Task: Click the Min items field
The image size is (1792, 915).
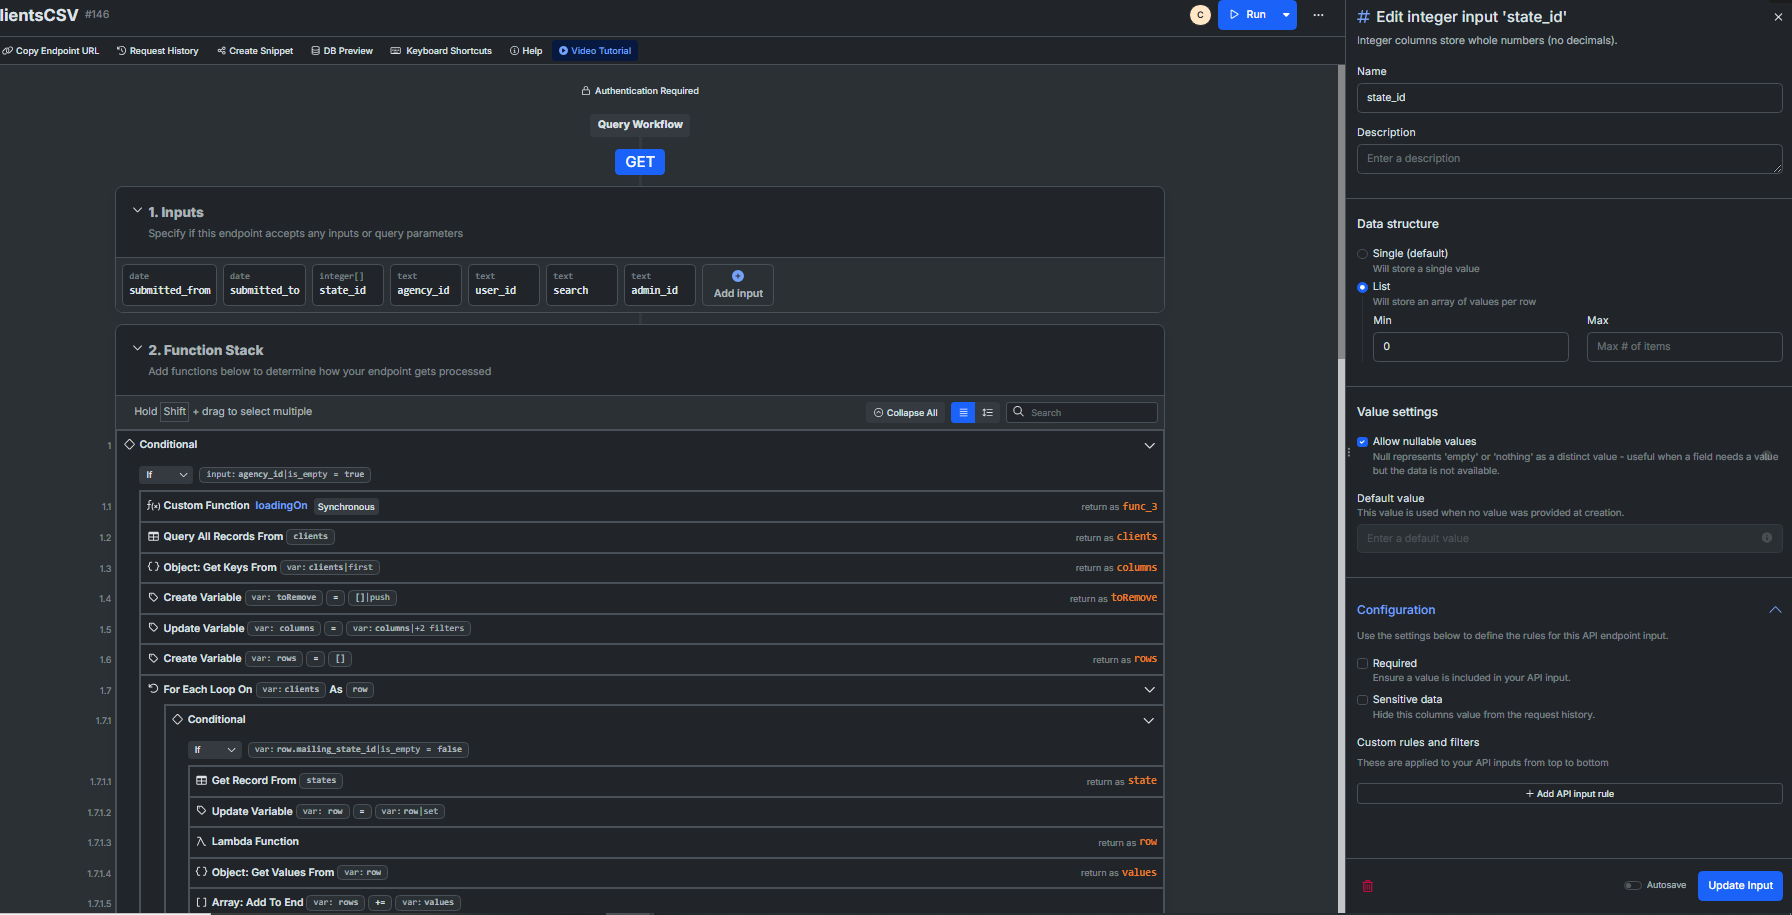Action: (1470, 347)
